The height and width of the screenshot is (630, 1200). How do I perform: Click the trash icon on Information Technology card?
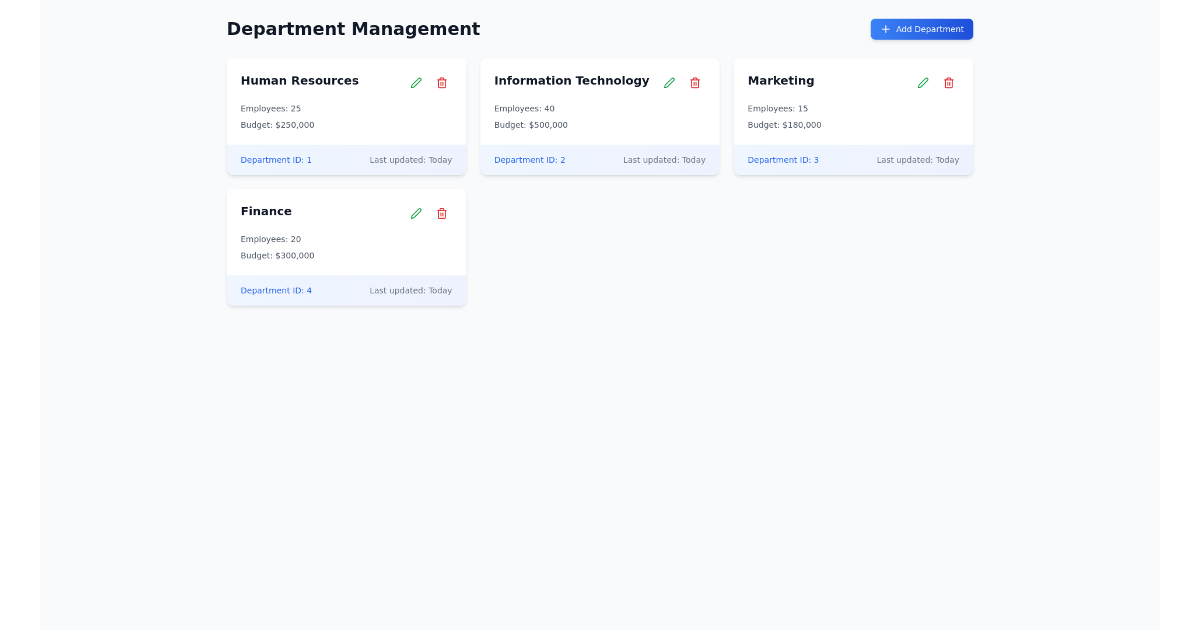(x=695, y=83)
